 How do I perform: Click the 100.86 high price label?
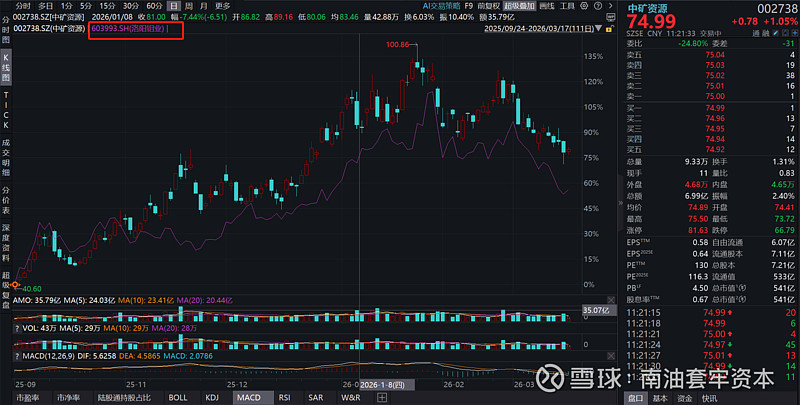(x=397, y=44)
